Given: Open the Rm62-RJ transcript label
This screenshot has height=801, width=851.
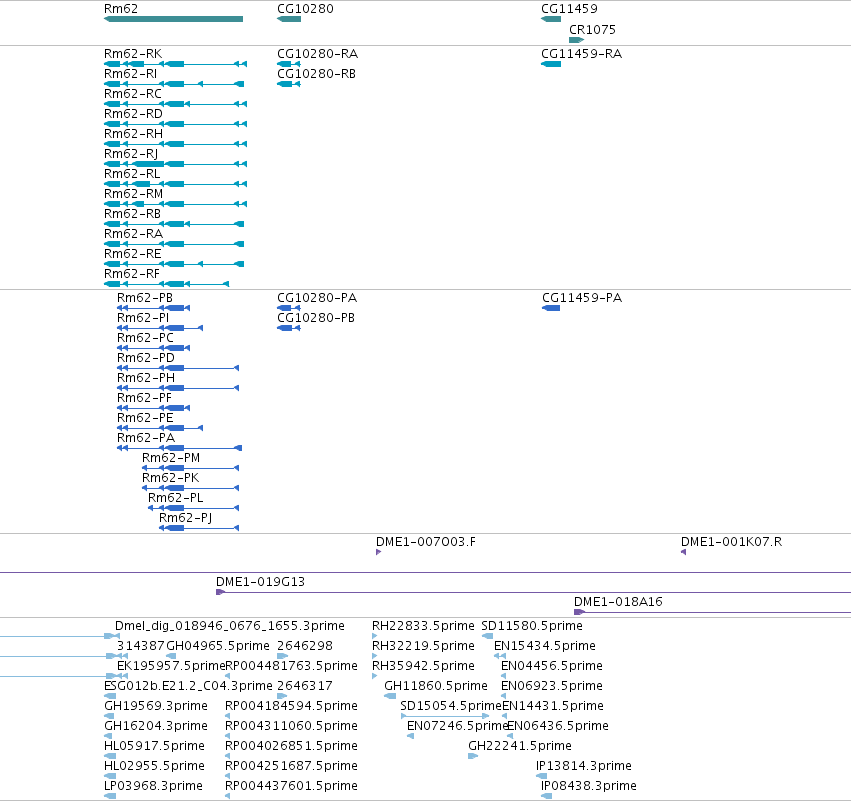Looking at the screenshot, I should pyautogui.click(x=131, y=154).
